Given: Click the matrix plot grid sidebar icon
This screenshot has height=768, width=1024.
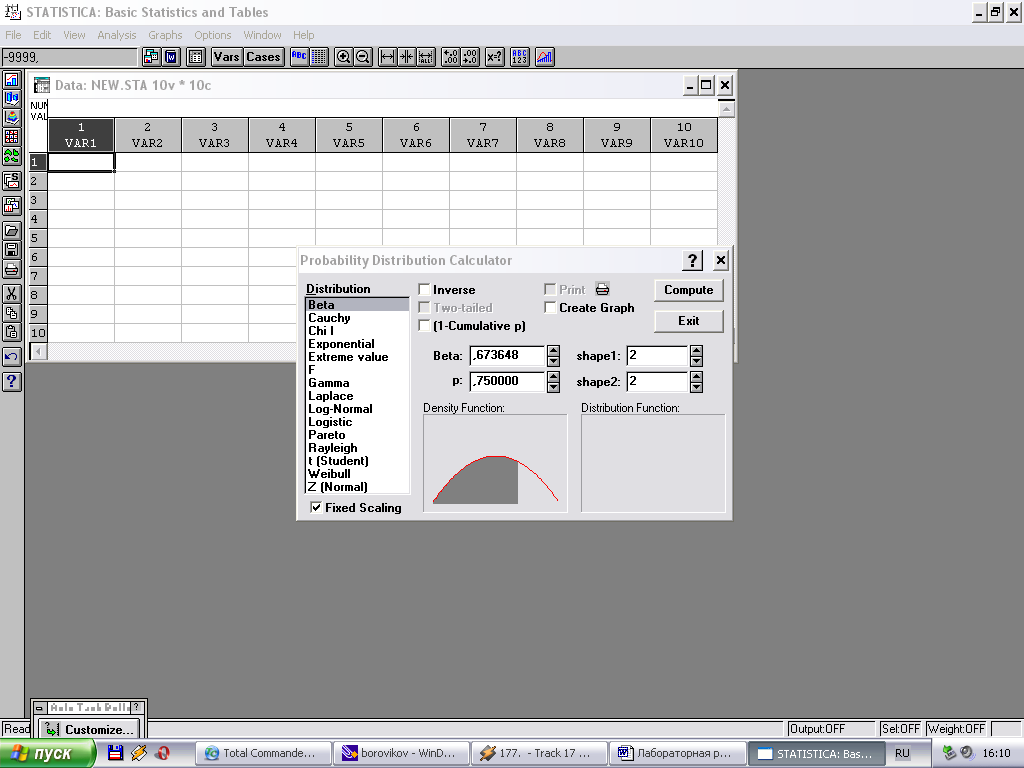Looking at the screenshot, I should coord(12,136).
